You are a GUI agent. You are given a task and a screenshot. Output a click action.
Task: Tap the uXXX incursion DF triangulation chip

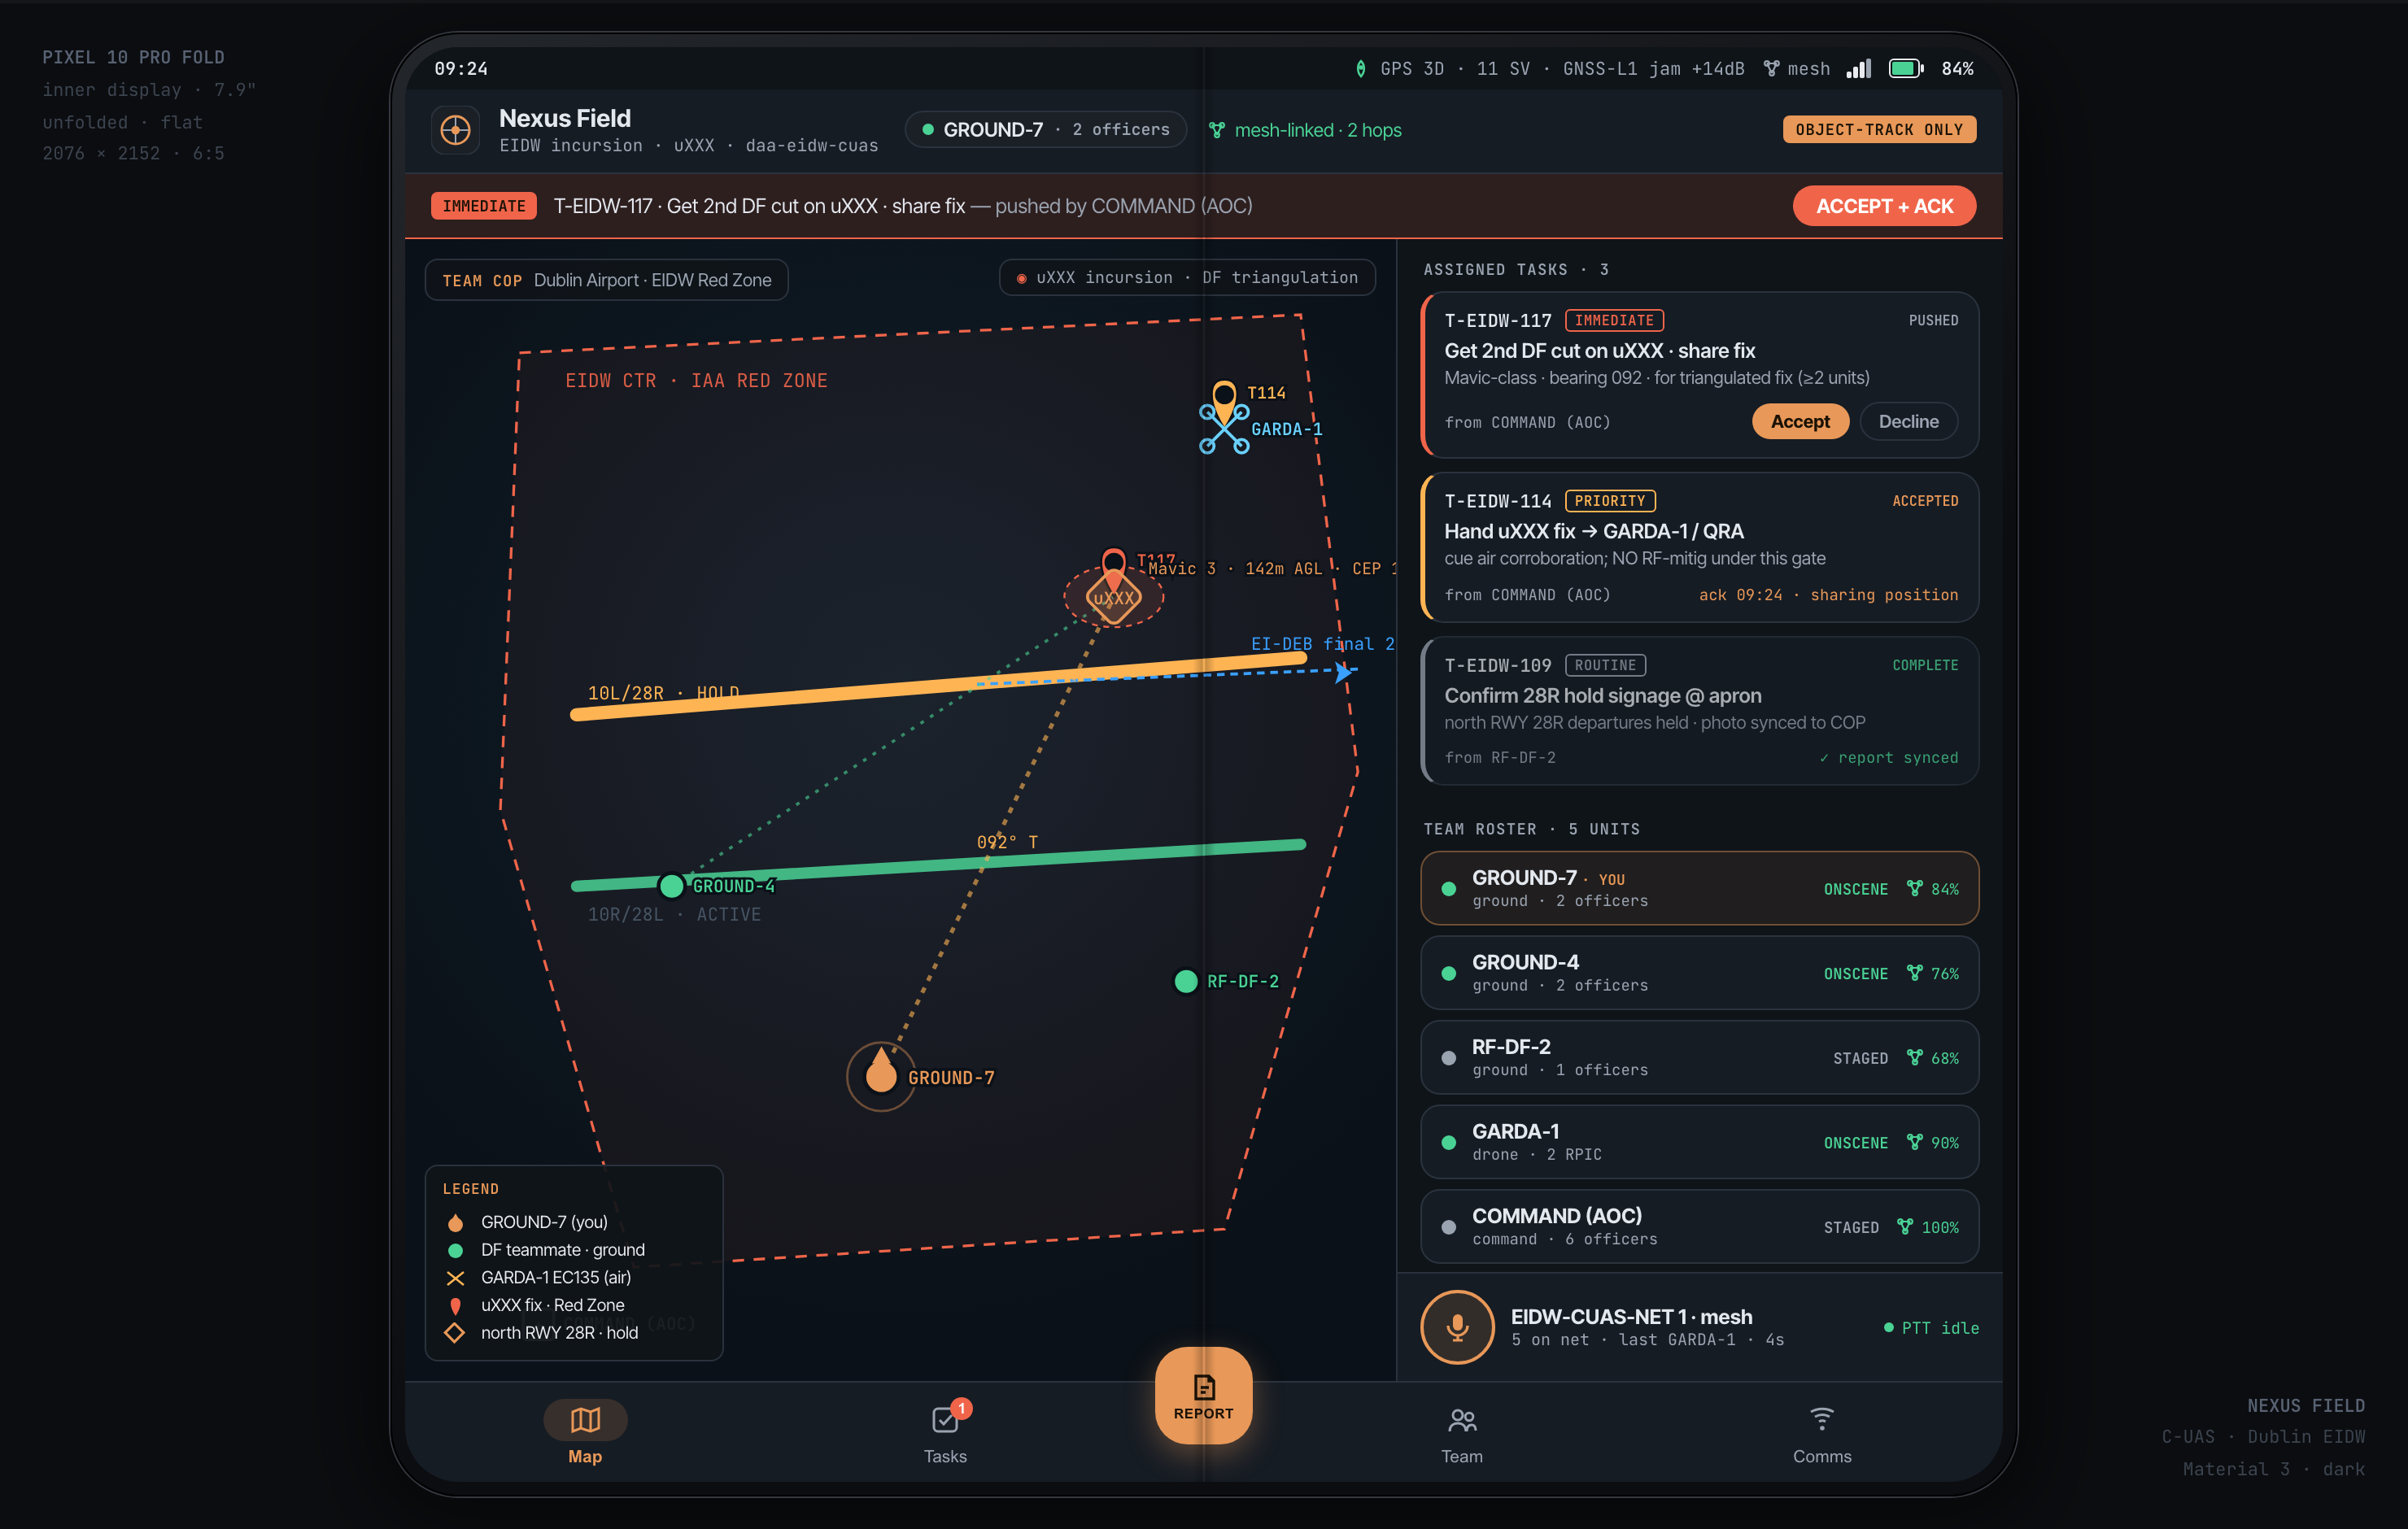point(1187,277)
